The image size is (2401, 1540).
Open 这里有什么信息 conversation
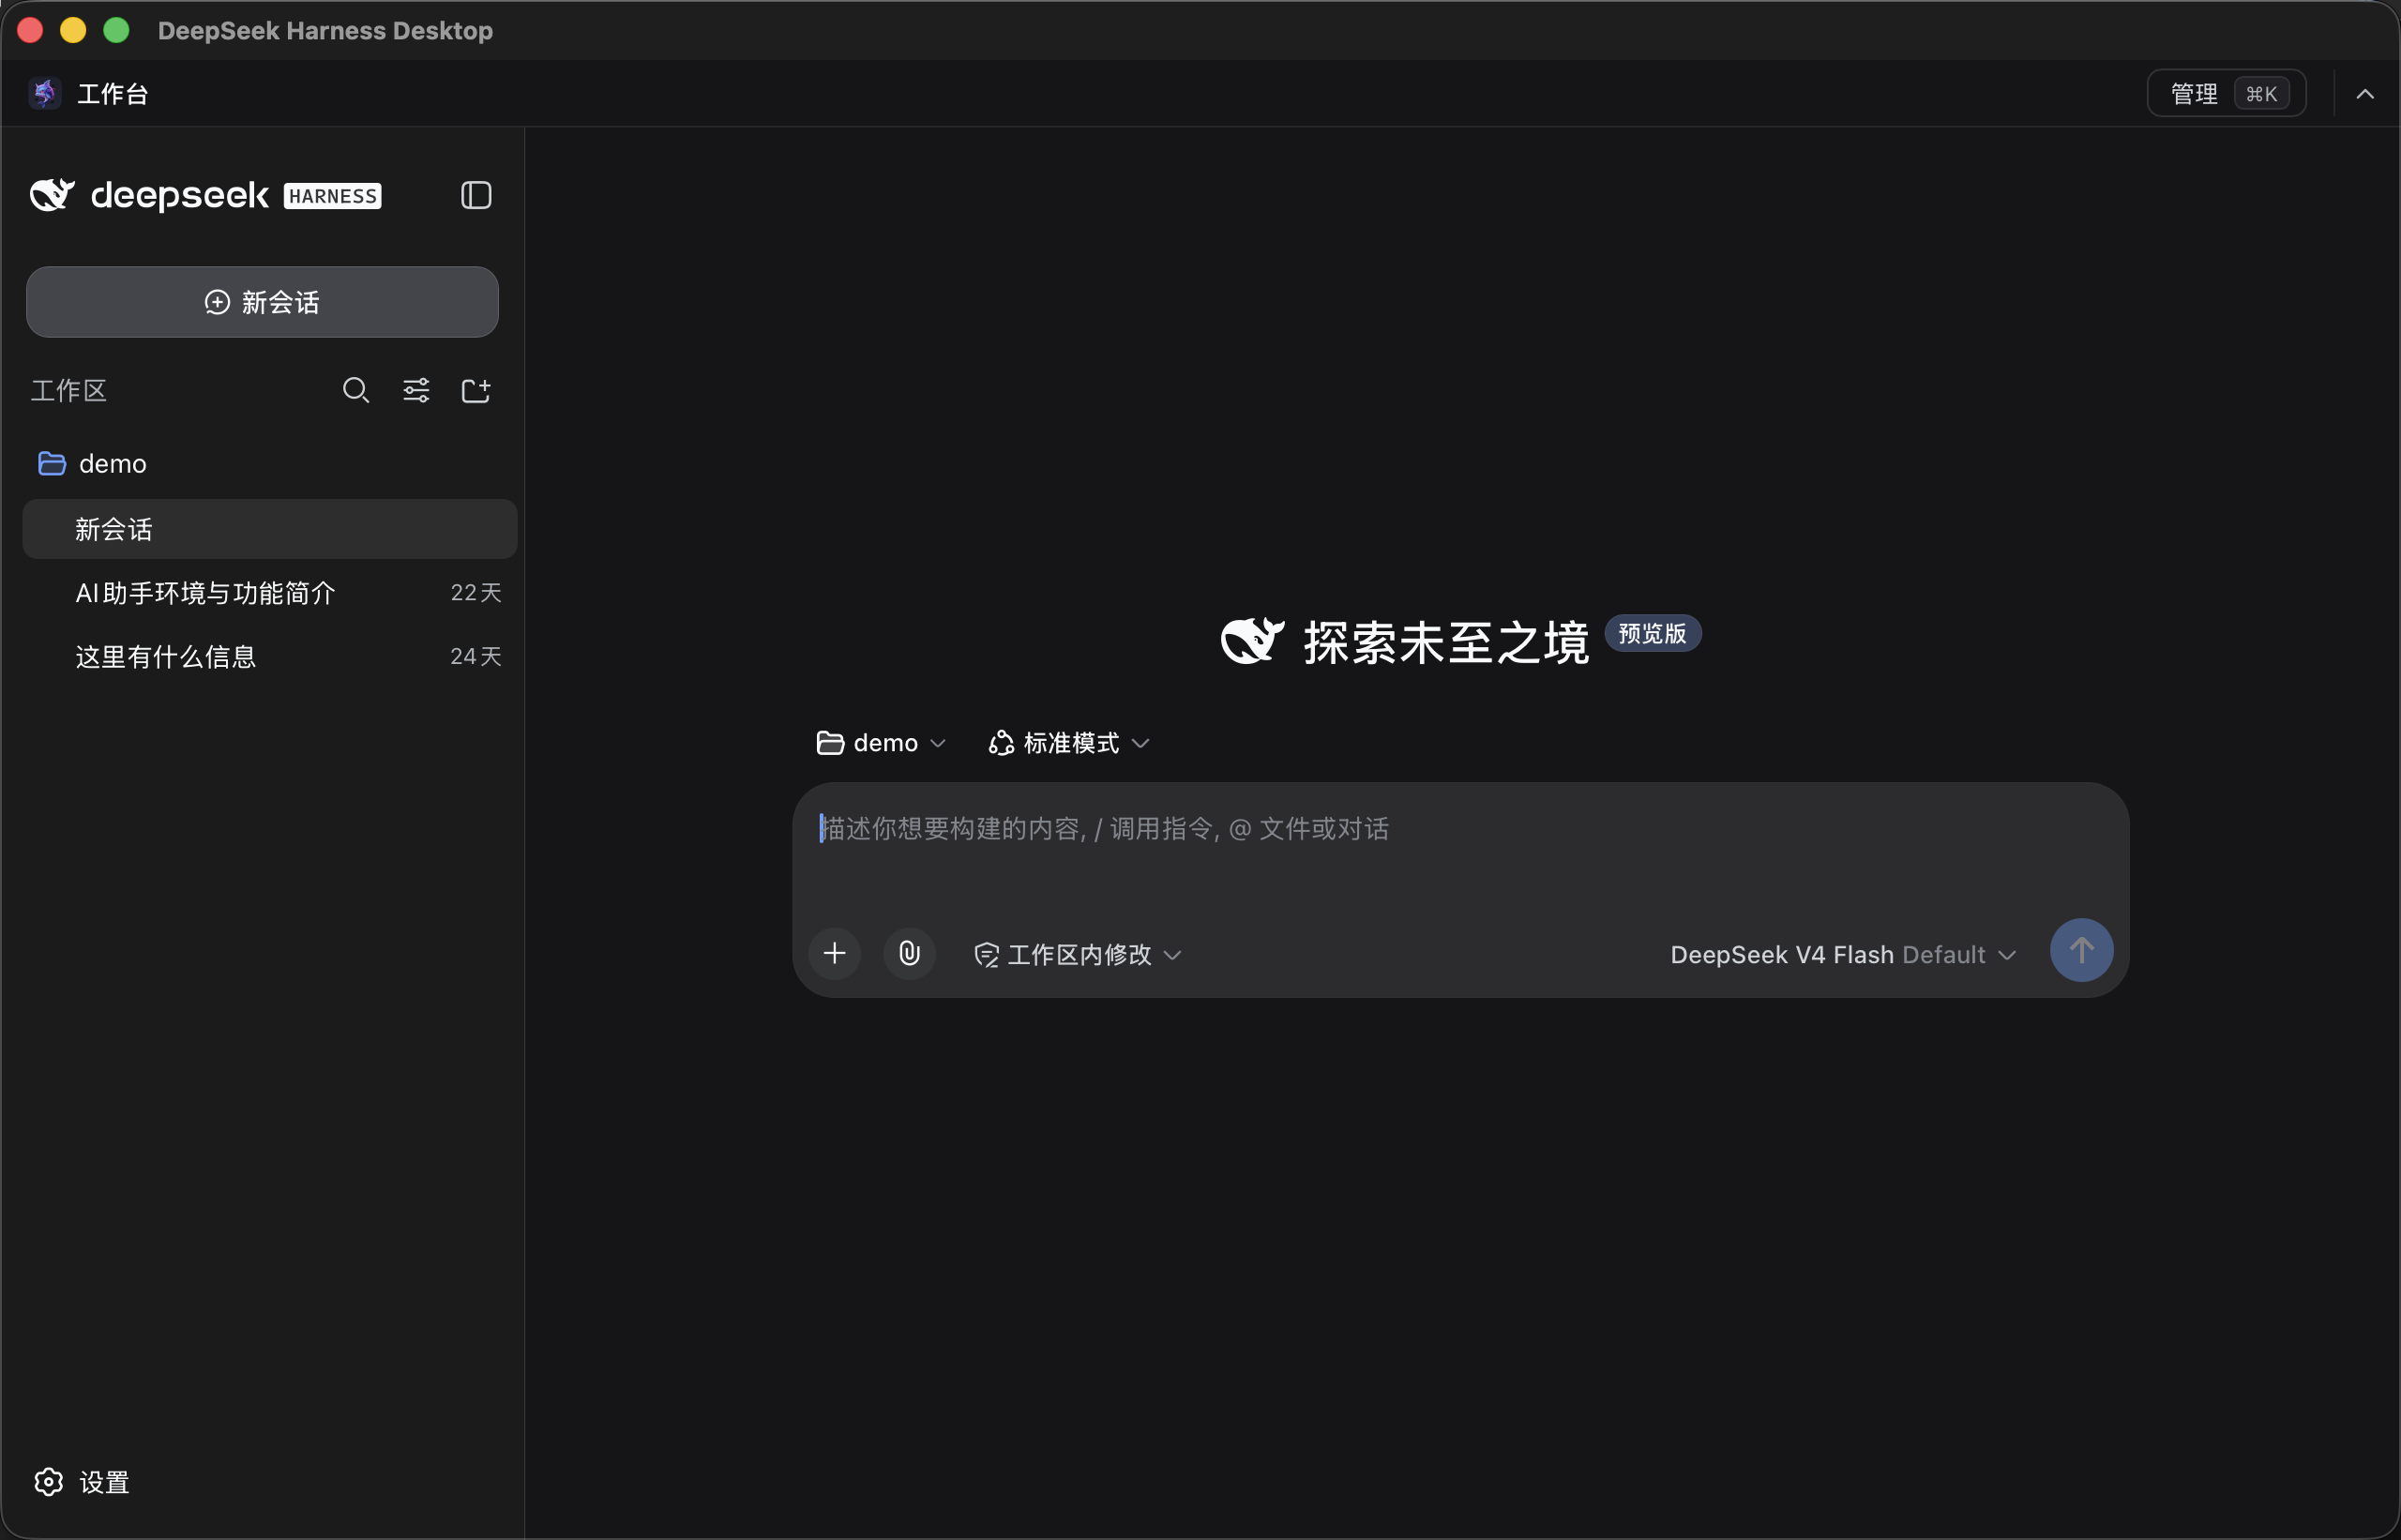tap(270, 656)
